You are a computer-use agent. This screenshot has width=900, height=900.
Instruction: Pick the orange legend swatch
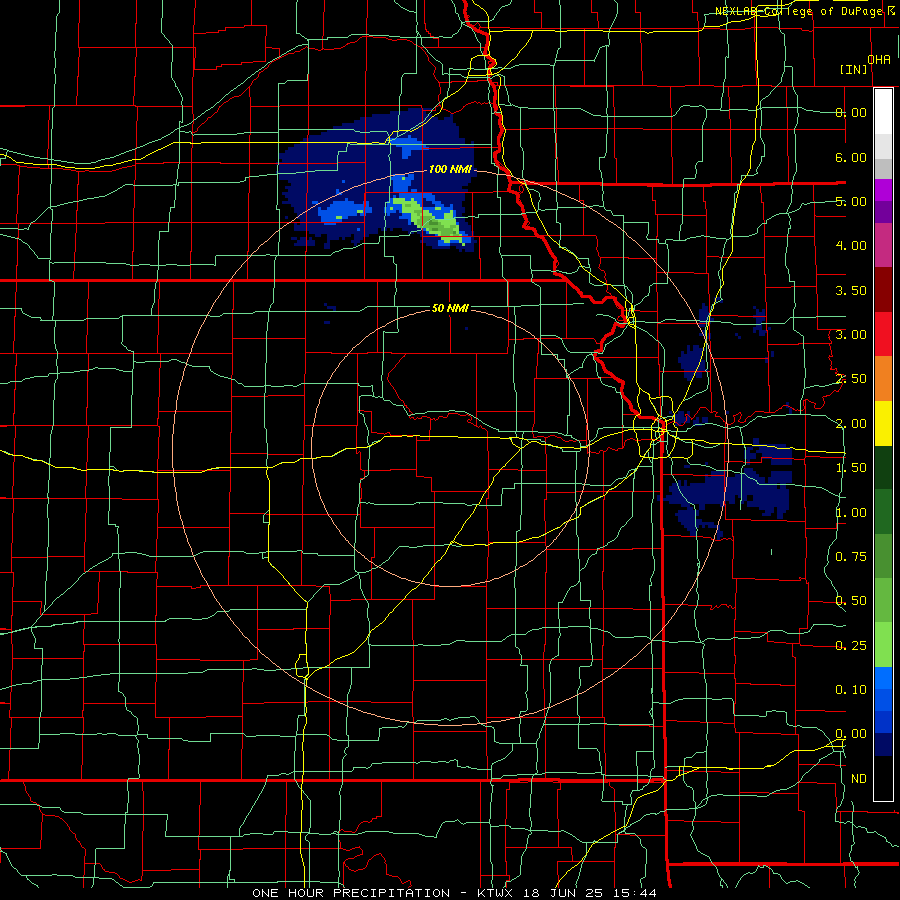[x=883, y=378]
